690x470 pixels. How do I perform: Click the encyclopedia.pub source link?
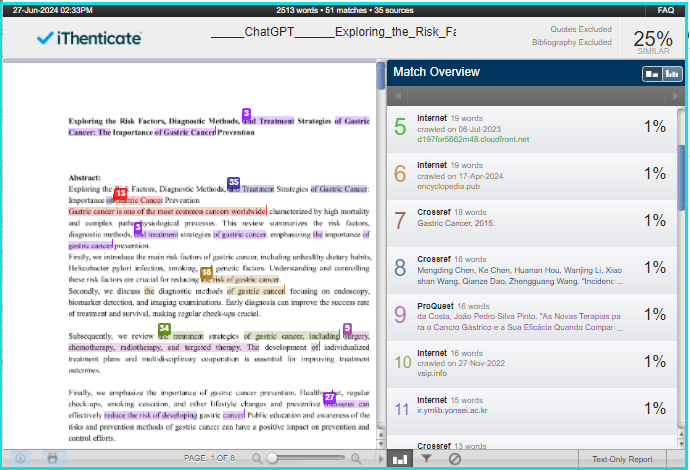(x=448, y=187)
